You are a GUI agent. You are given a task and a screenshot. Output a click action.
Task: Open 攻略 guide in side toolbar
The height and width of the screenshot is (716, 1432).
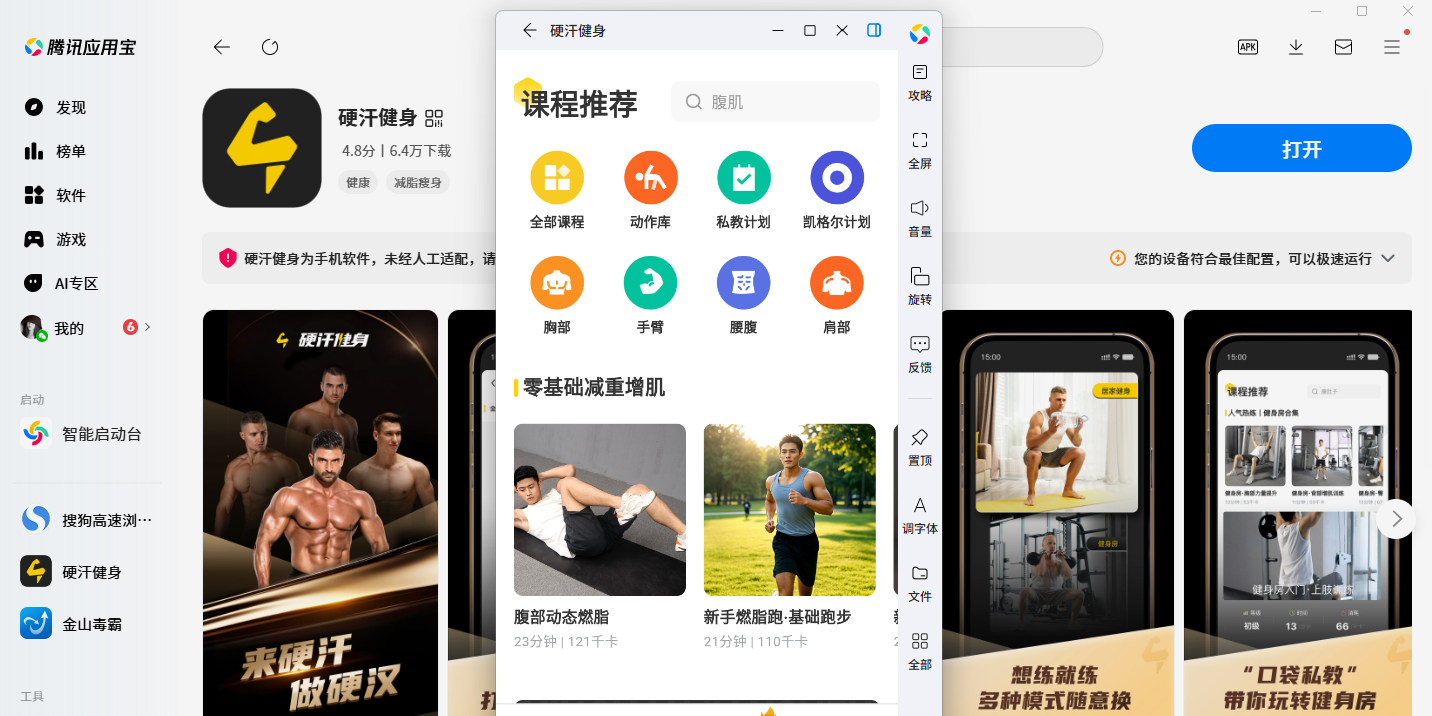coord(920,83)
